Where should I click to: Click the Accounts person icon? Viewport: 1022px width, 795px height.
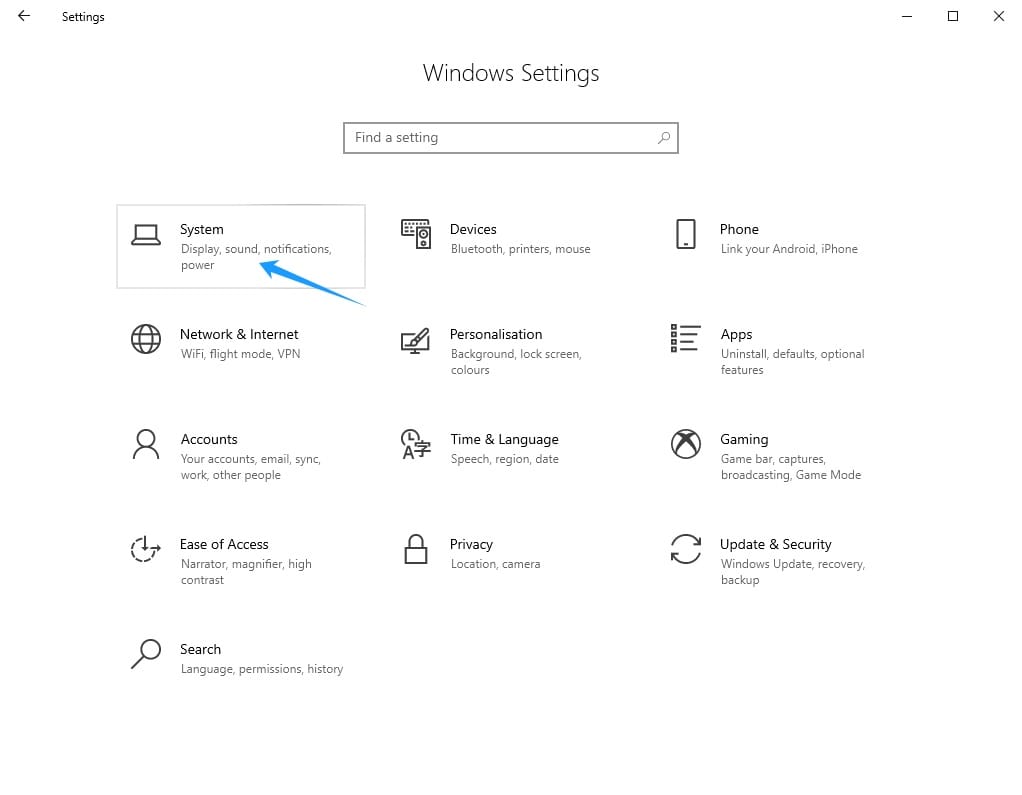tap(146, 444)
